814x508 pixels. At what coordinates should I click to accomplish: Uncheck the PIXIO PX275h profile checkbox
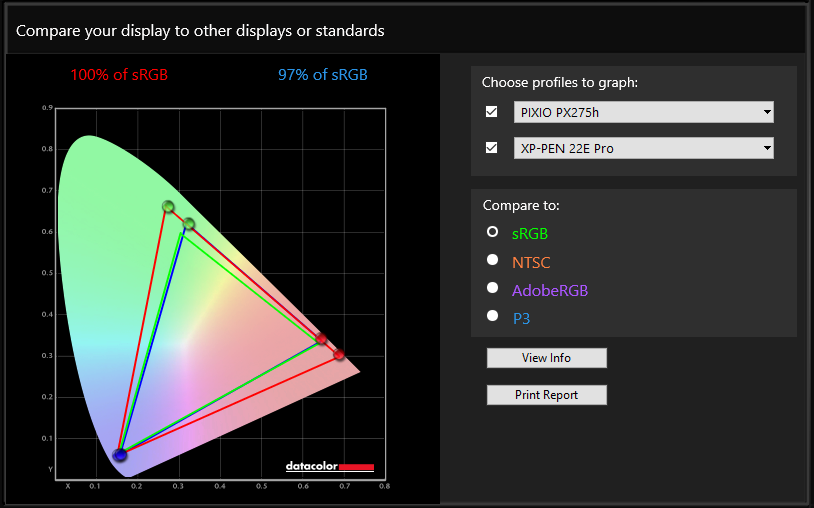click(x=492, y=112)
